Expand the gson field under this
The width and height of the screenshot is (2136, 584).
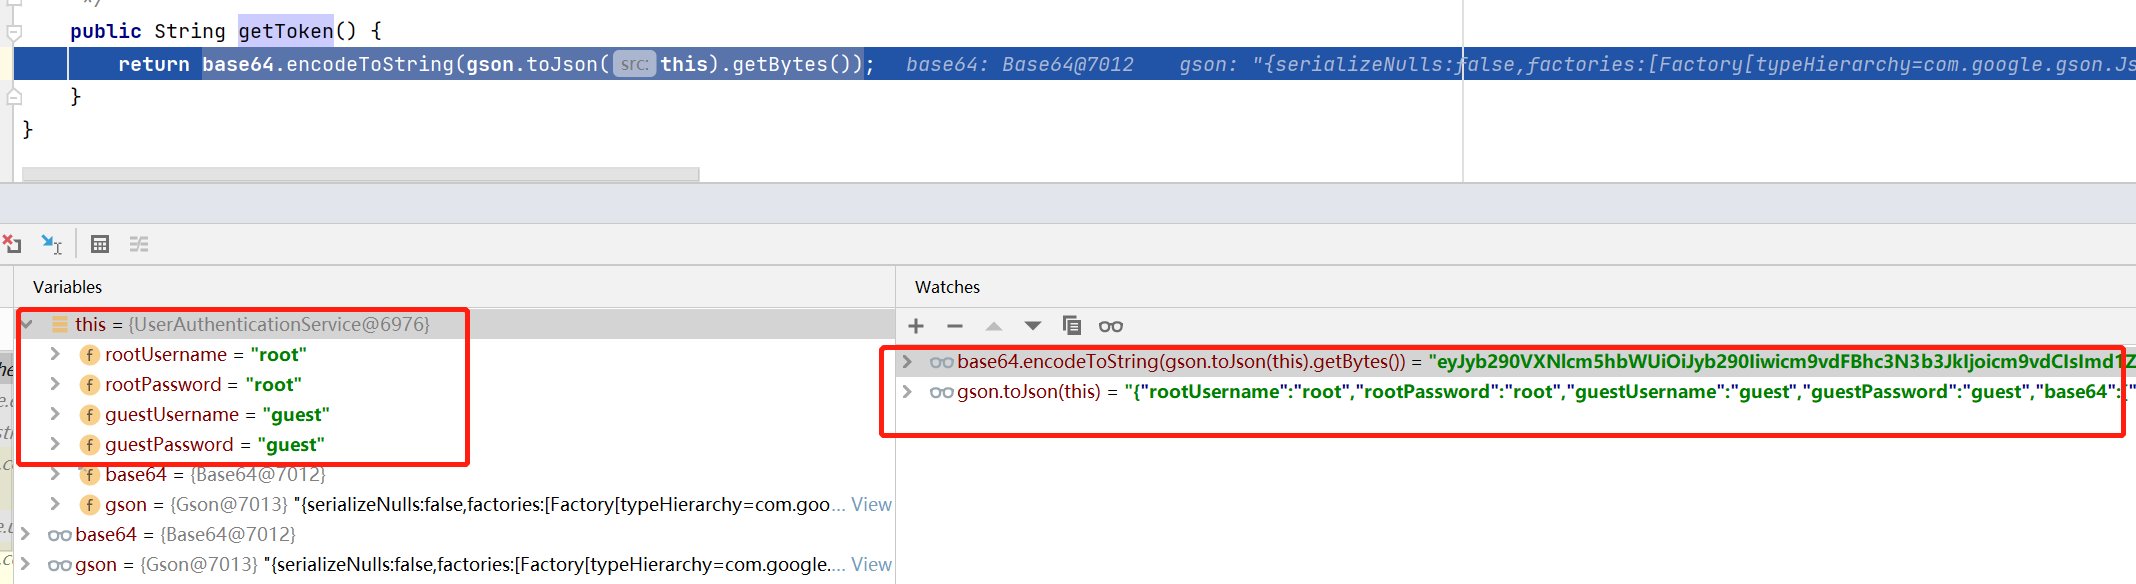pos(55,504)
